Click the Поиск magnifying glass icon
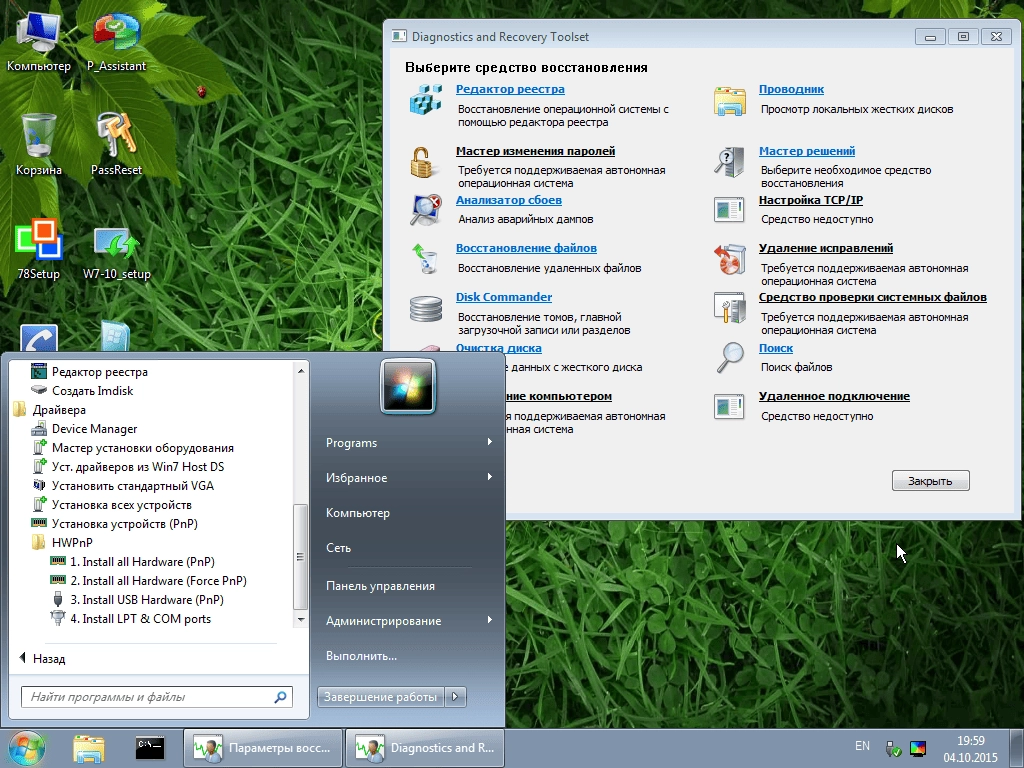This screenshot has height=768, width=1024. point(729,358)
